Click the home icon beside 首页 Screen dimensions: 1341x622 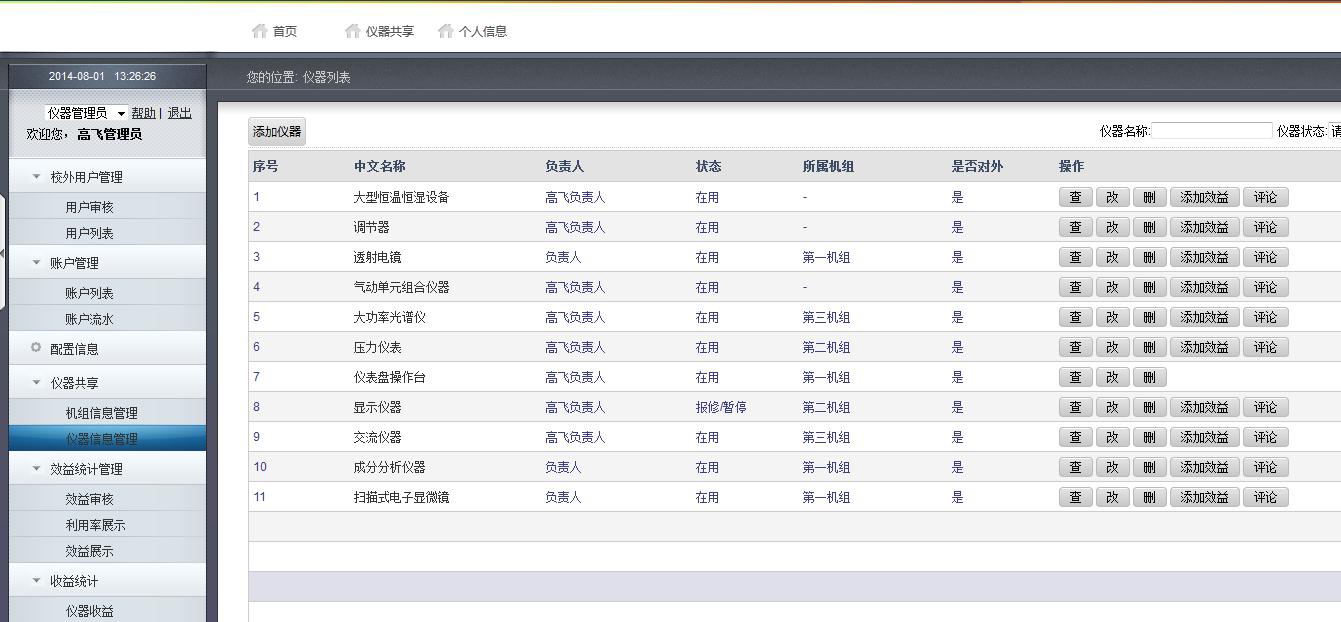tap(260, 31)
